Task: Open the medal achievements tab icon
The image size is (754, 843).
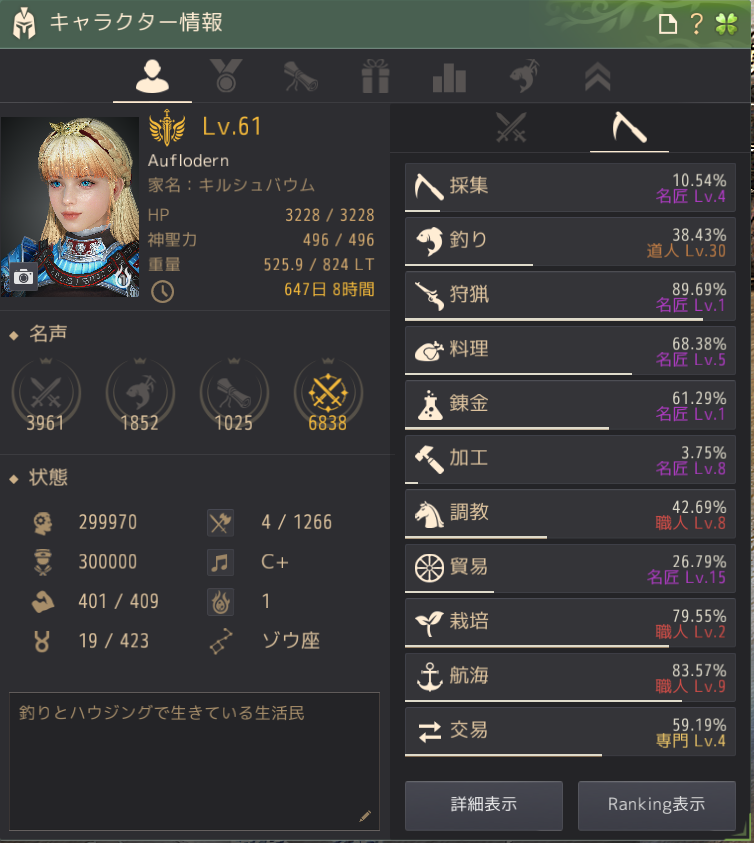Action: pyautogui.click(x=226, y=75)
